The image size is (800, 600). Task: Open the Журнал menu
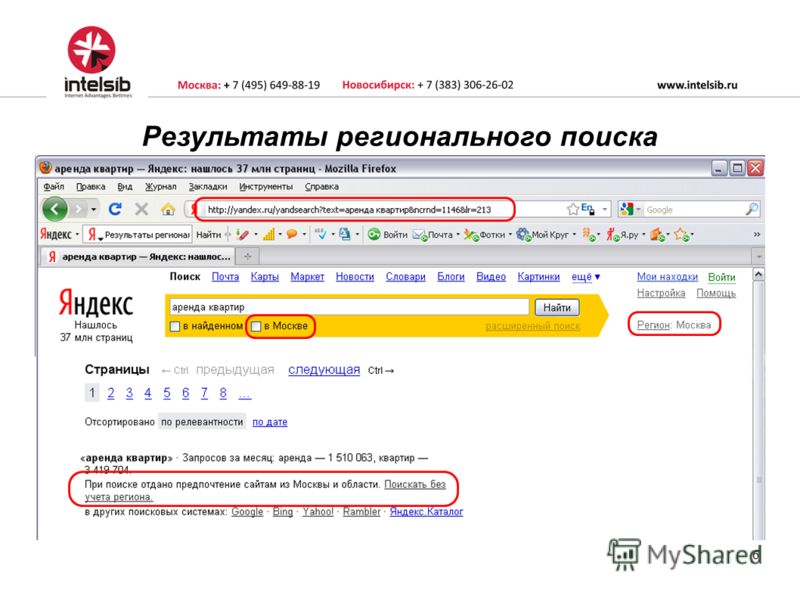tap(161, 187)
